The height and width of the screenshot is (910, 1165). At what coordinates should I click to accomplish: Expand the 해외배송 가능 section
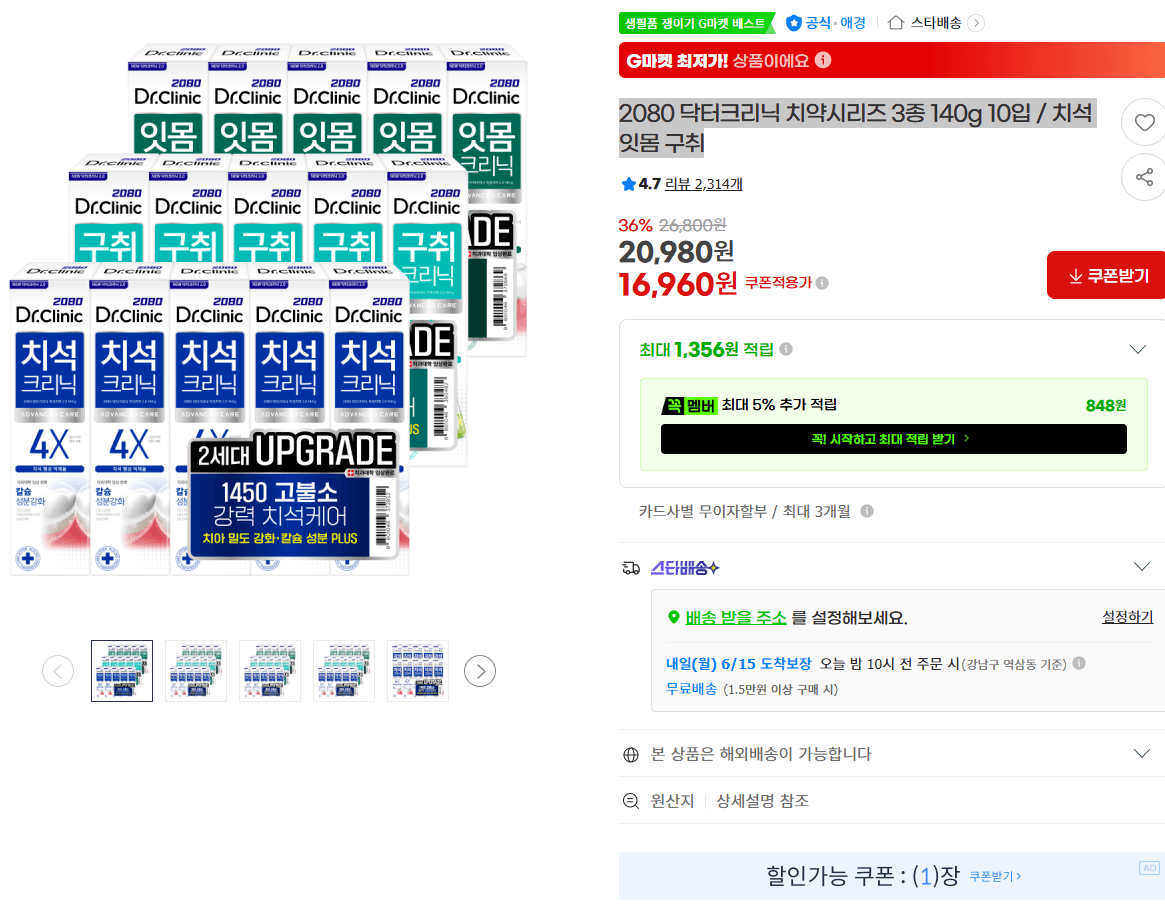(1142, 754)
